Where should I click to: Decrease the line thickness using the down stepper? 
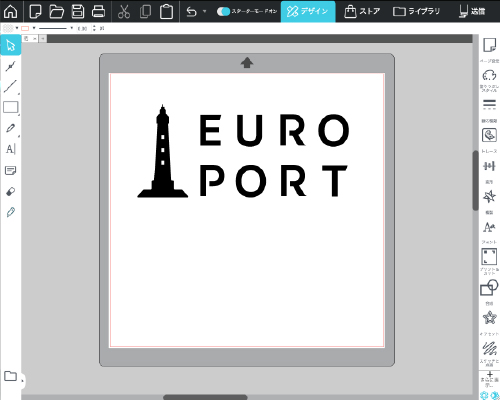(x=94, y=30)
